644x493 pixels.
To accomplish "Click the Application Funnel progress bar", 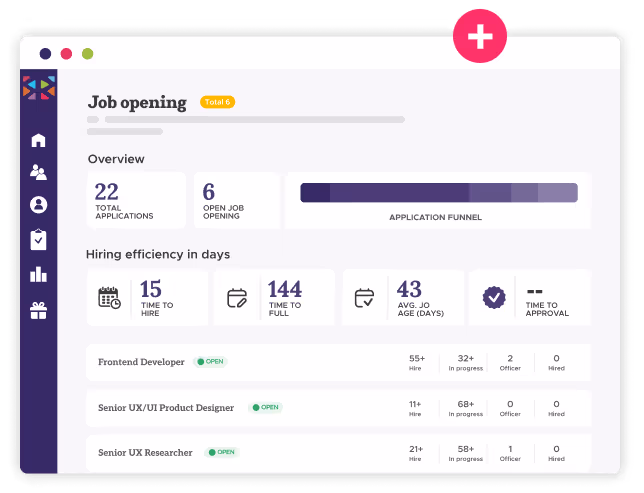I will click(x=439, y=193).
